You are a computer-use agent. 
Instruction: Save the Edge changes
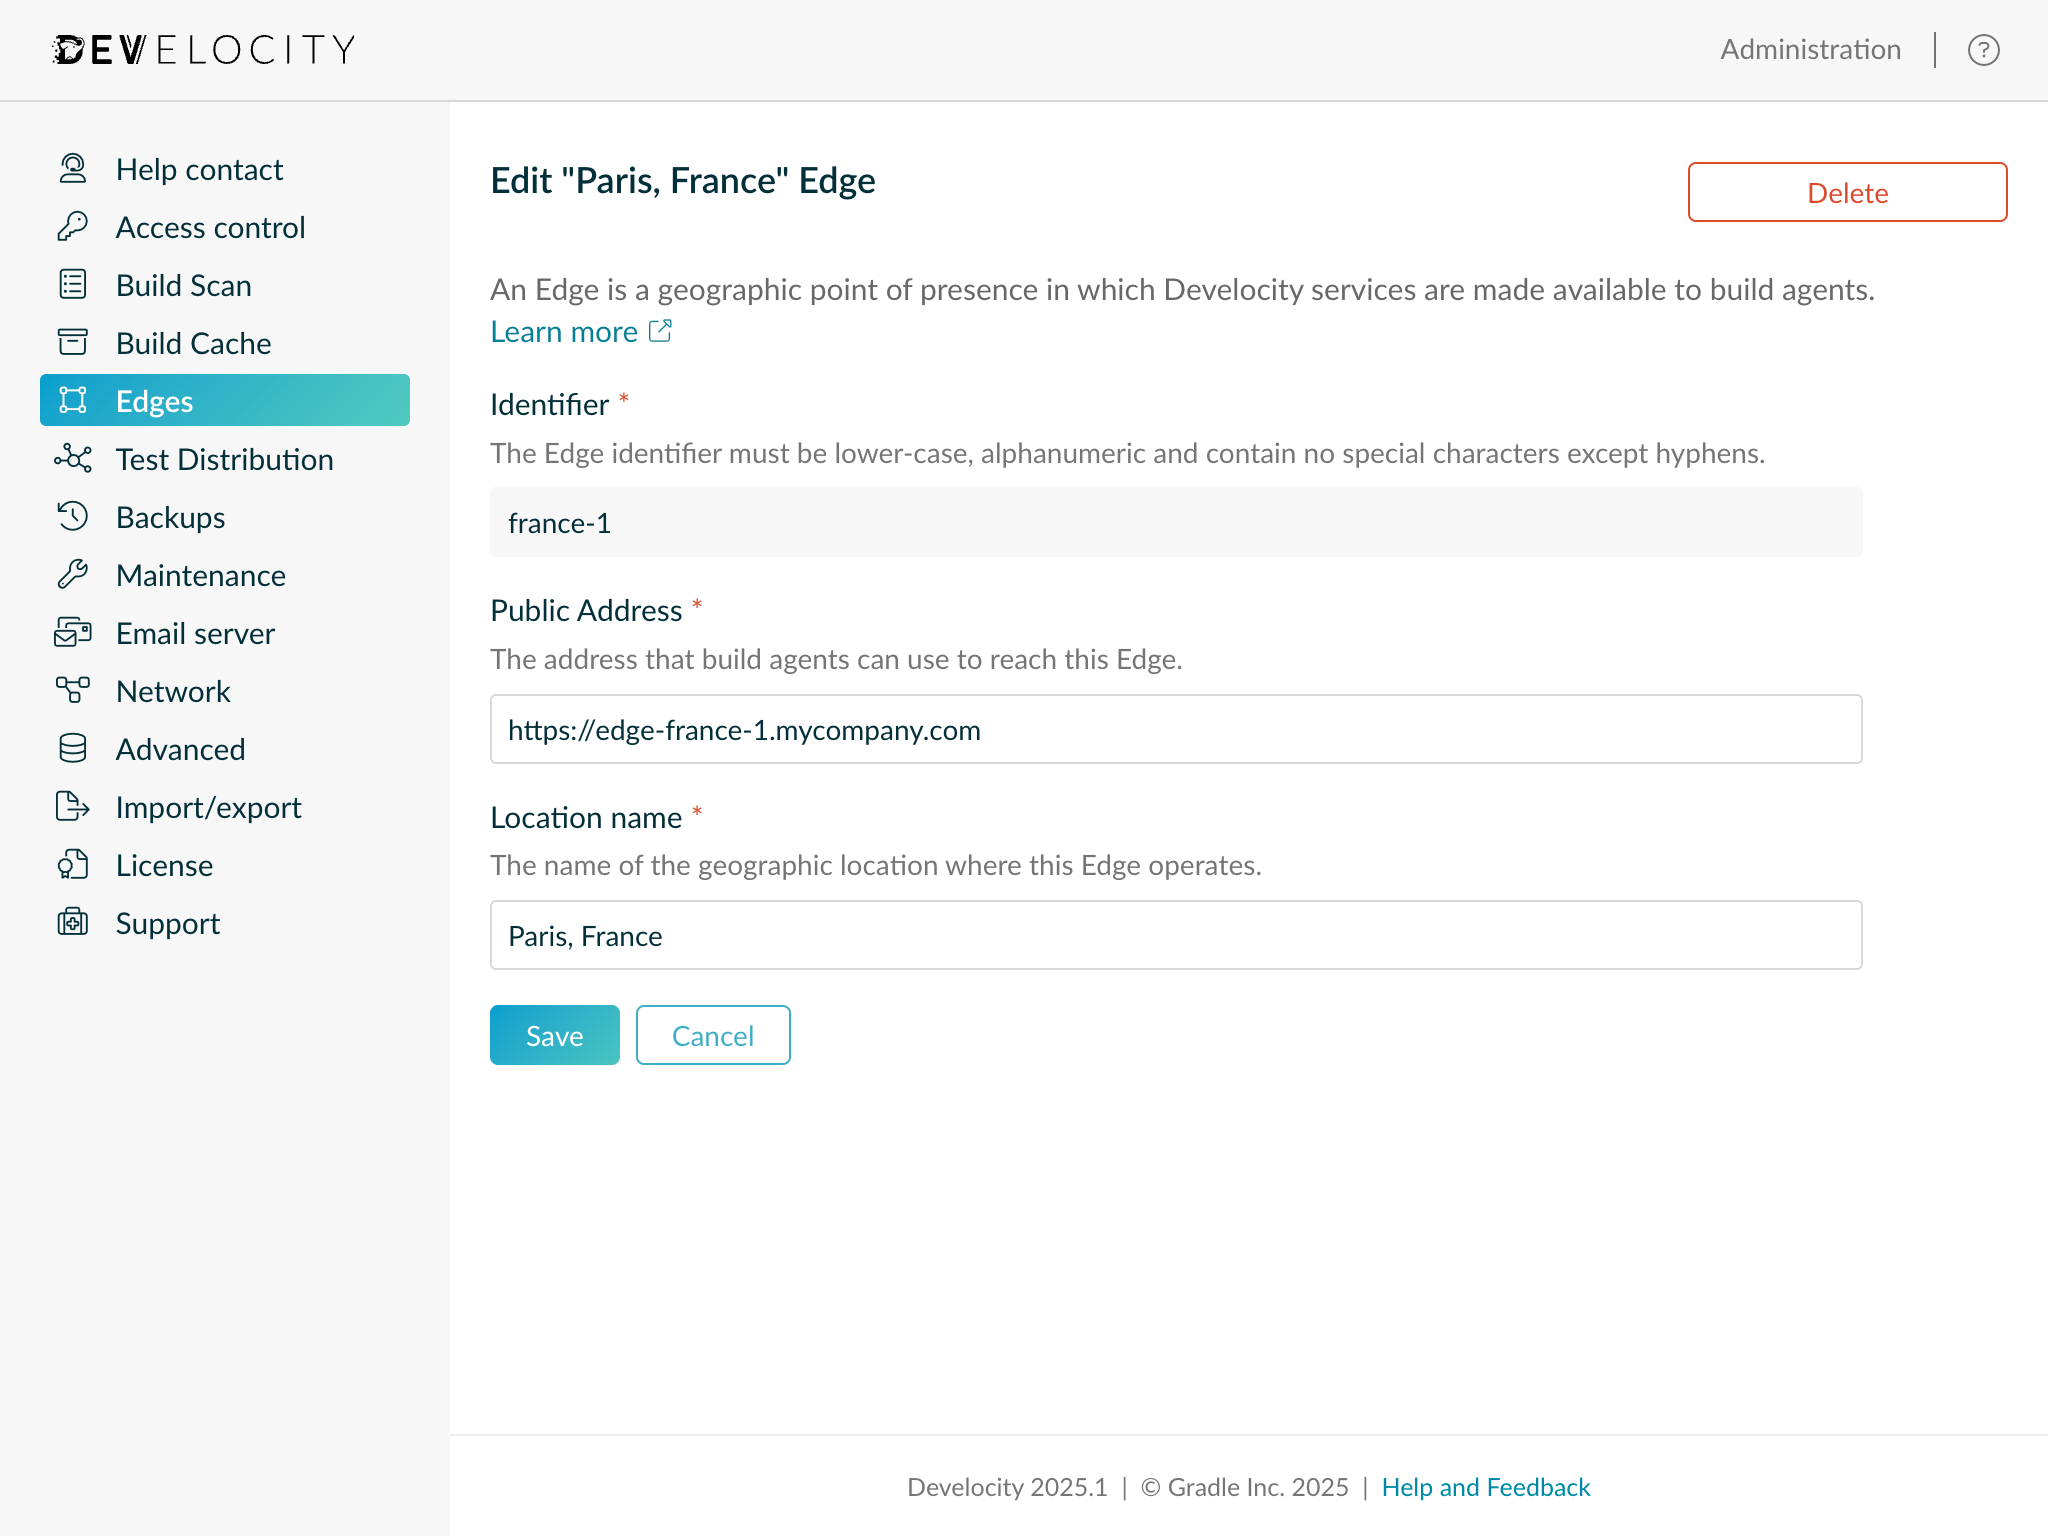click(x=554, y=1035)
